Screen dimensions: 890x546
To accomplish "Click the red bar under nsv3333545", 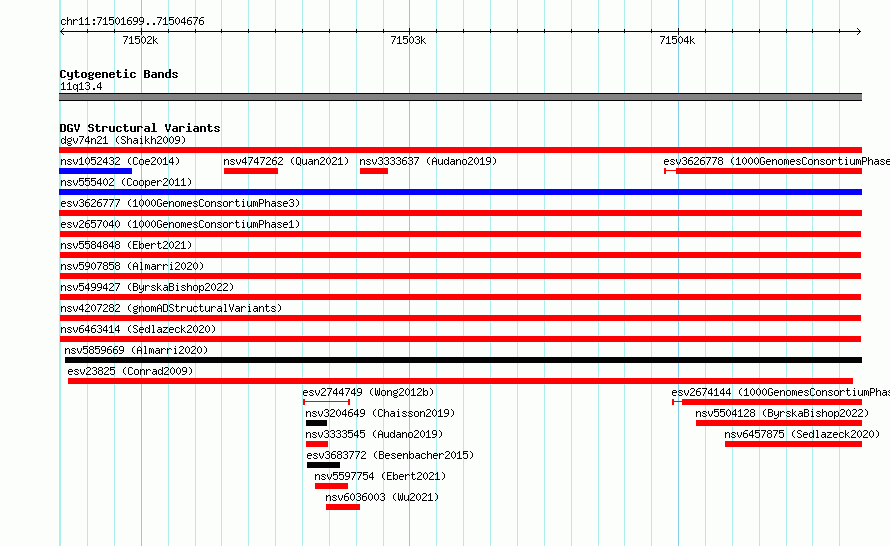I will [317, 444].
